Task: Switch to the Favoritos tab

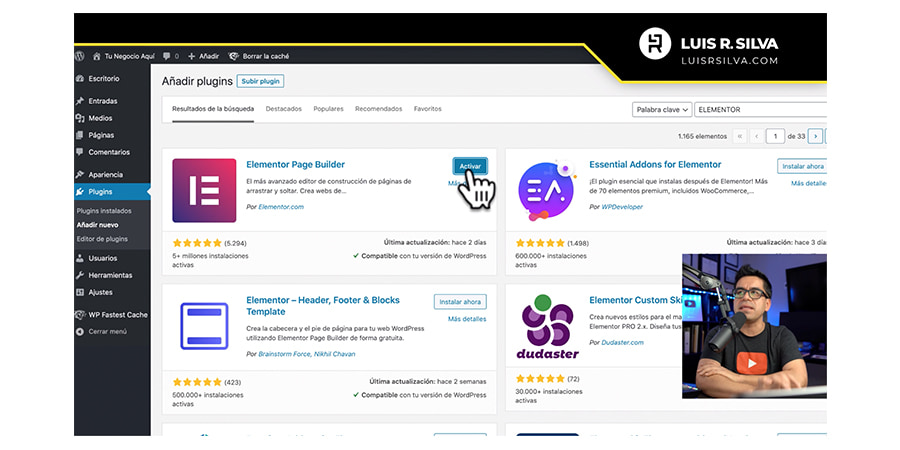Action: point(428,108)
